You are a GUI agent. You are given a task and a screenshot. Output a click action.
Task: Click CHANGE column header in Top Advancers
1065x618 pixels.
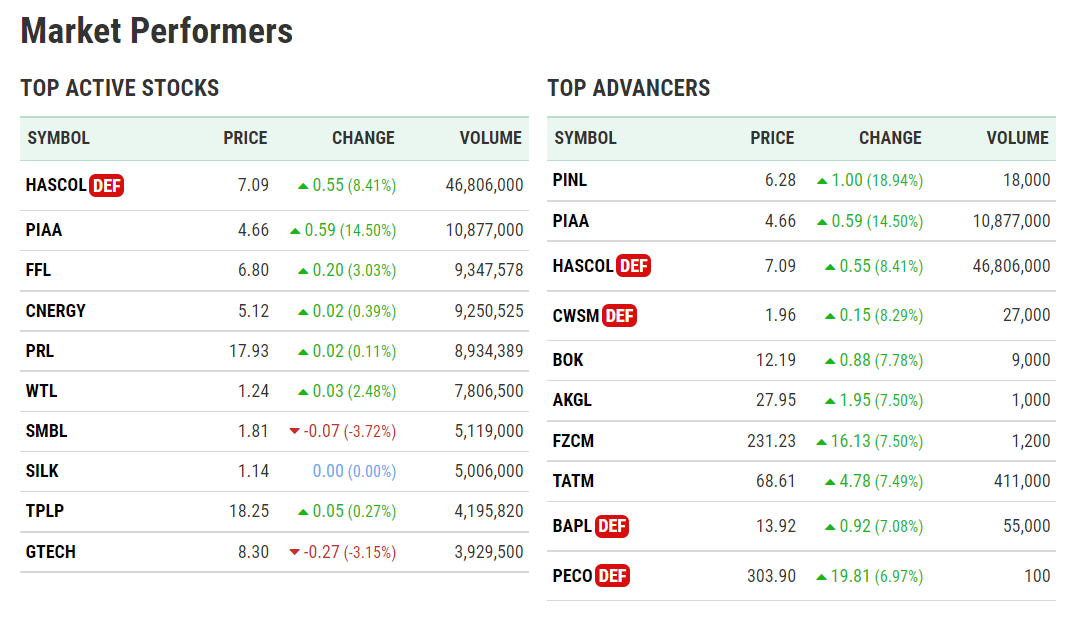point(890,138)
